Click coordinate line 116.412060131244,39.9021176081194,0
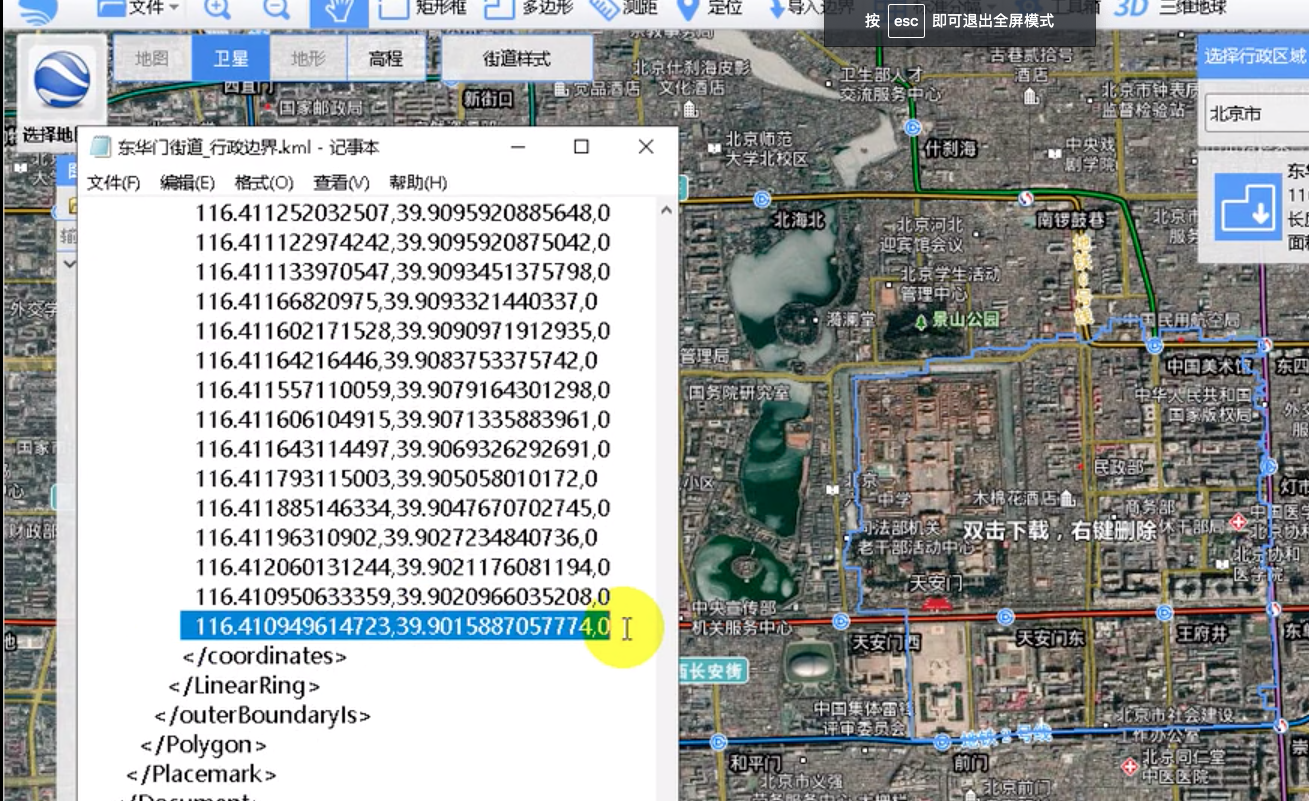 (402, 567)
